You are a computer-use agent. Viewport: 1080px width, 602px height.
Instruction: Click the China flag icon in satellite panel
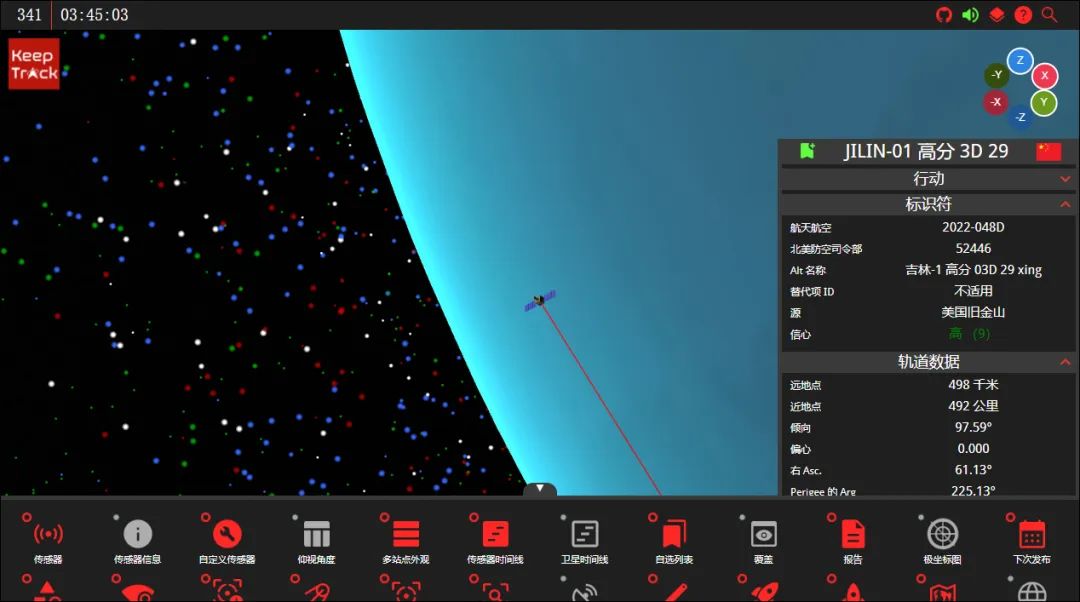pos(1048,152)
